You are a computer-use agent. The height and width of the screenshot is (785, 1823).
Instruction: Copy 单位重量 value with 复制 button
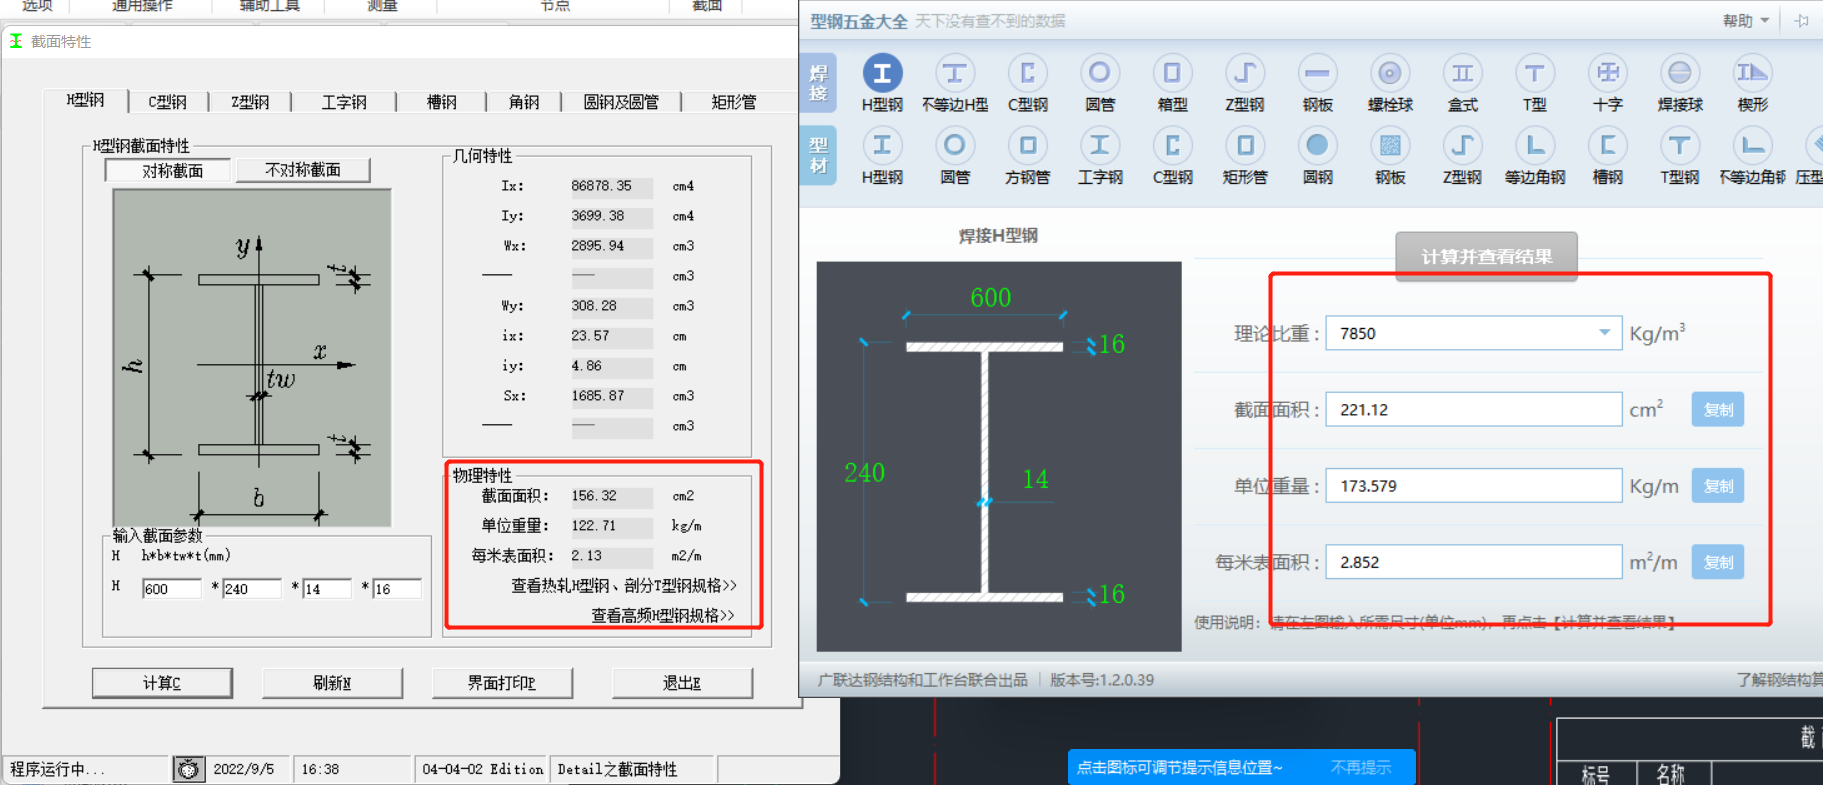1718,486
